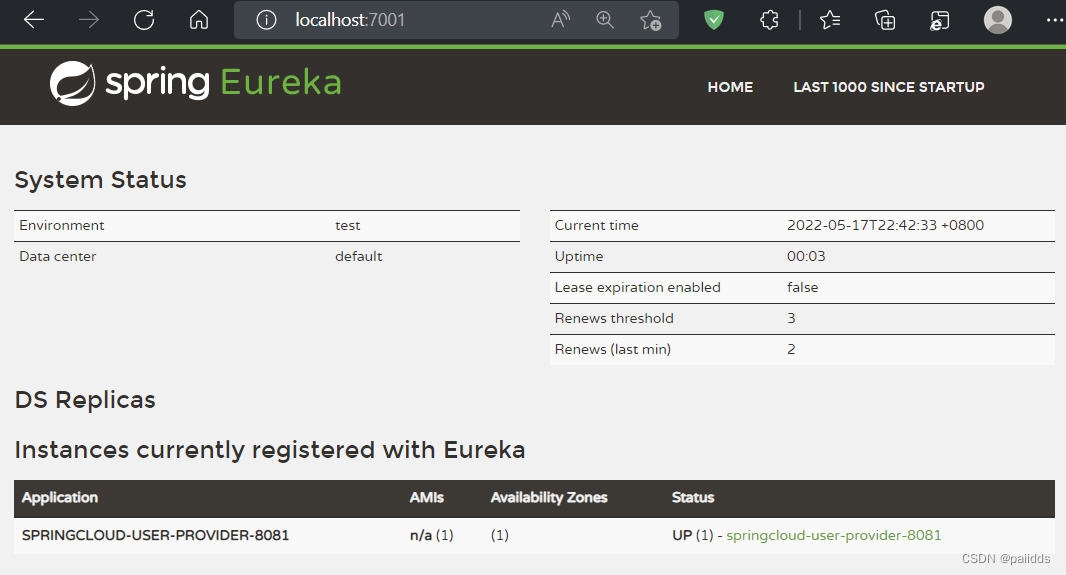Viewport: 1066px width, 575px height.
Task: Go back with the browser back arrow
Action: 33,20
